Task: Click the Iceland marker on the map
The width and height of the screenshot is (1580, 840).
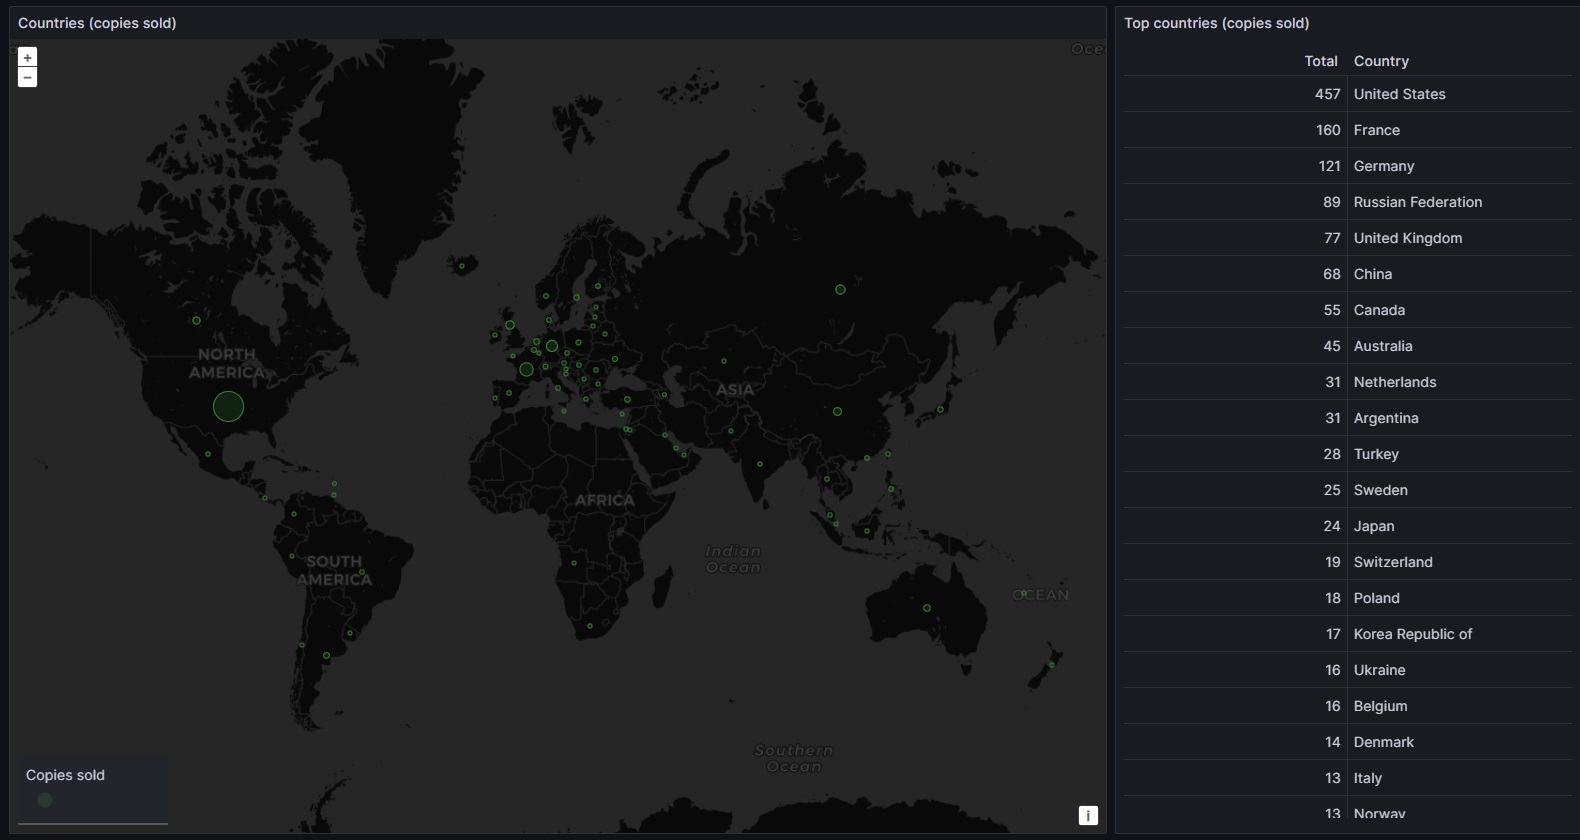Action: (x=461, y=266)
